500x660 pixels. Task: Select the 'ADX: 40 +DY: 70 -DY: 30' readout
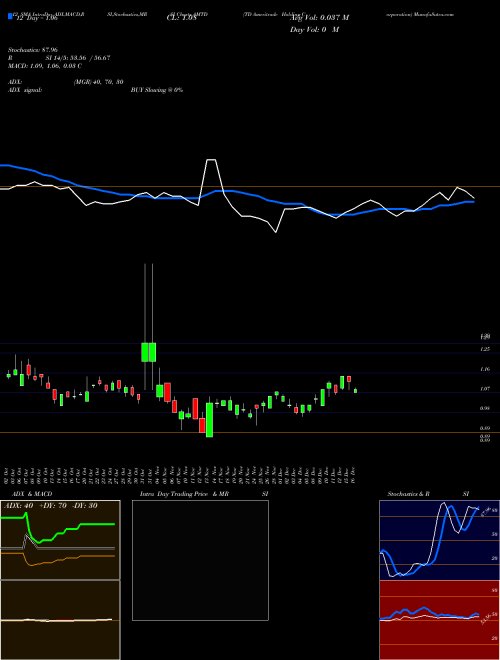(x=51, y=506)
